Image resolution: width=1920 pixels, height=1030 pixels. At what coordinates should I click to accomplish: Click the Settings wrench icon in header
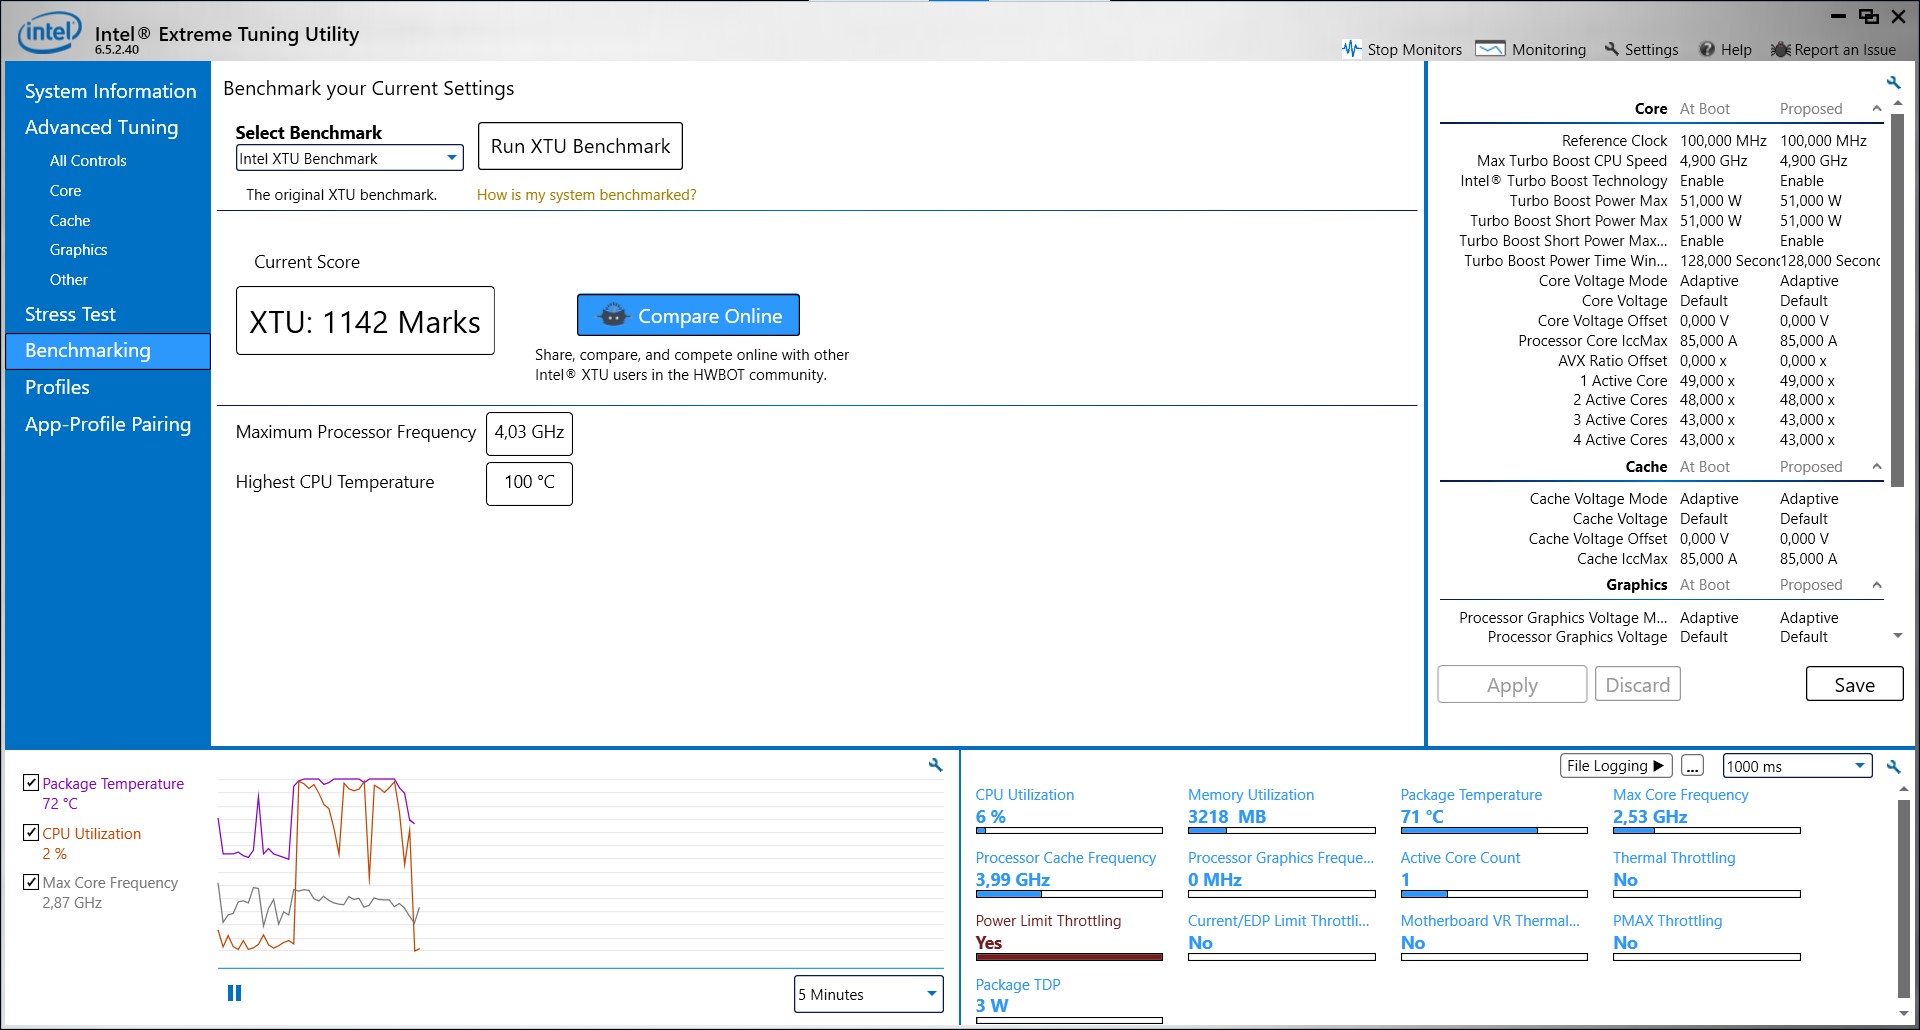pyautogui.click(x=1611, y=49)
